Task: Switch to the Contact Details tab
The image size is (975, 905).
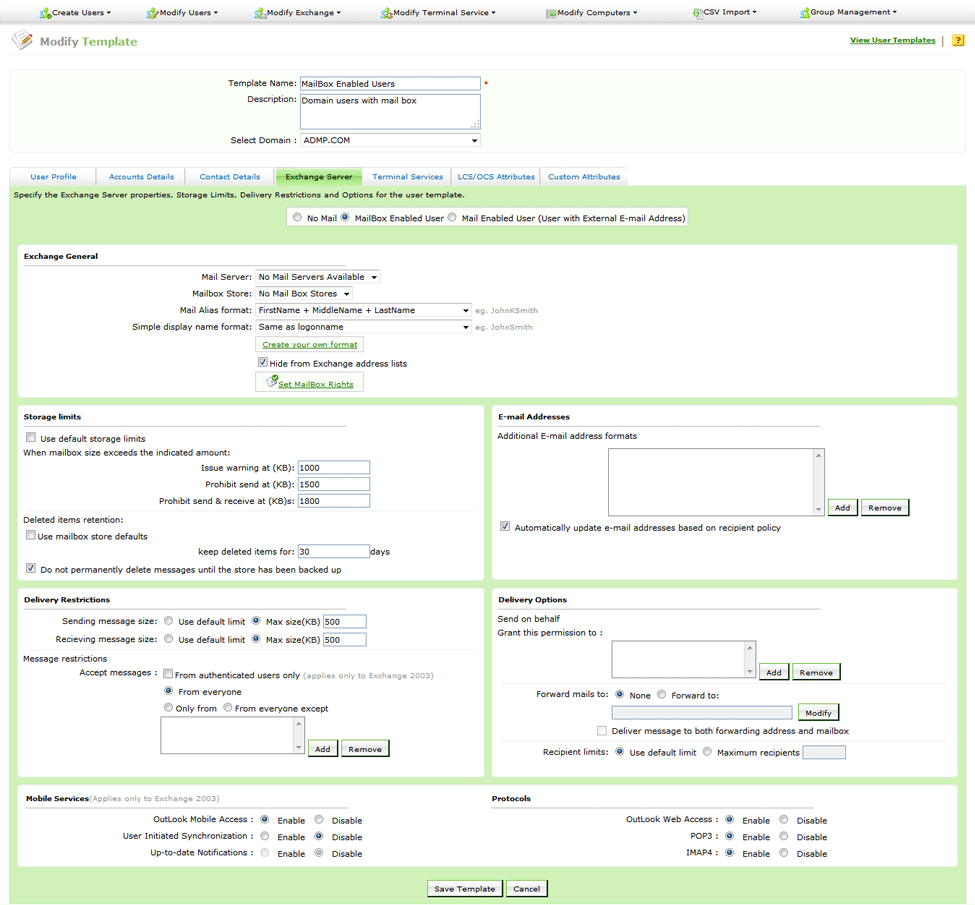Action: coord(229,177)
